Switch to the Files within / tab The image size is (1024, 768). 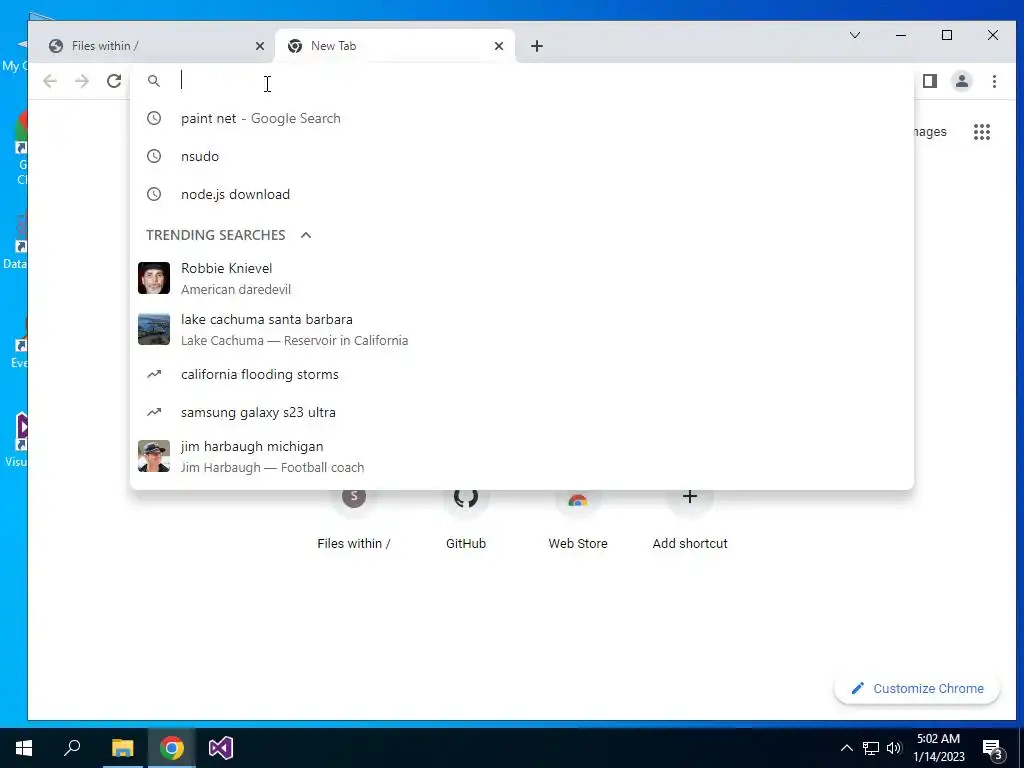pos(152,46)
